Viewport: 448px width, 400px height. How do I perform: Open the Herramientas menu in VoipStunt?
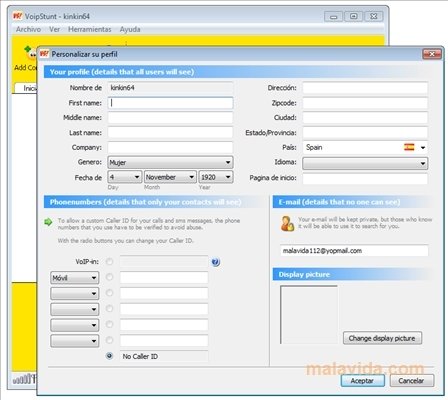(x=90, y=29)
